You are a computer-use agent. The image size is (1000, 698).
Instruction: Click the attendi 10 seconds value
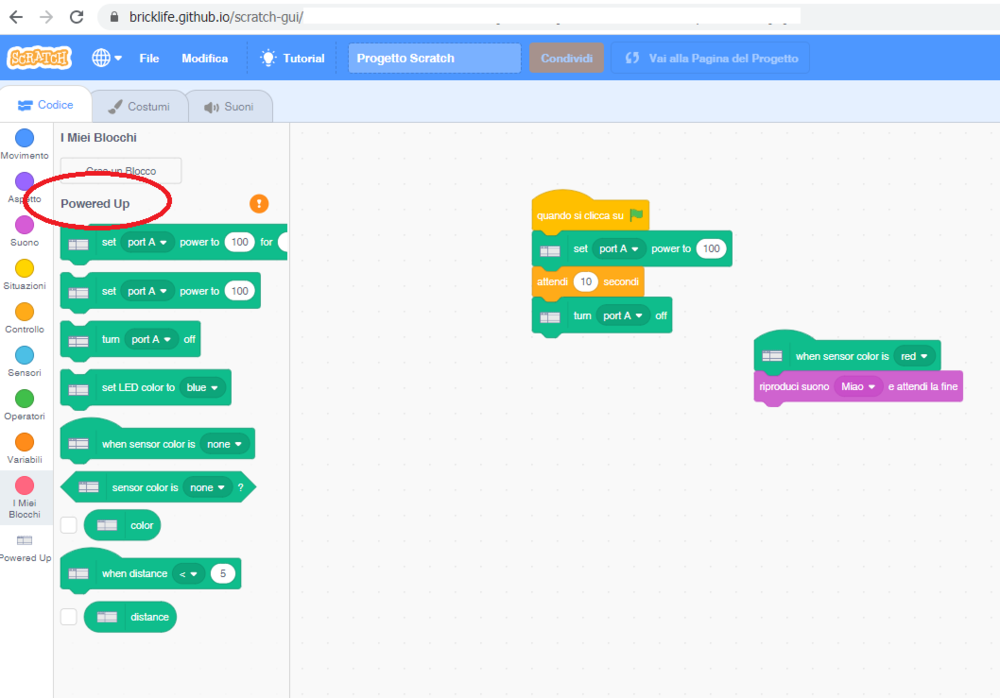[x=585, y=281]
